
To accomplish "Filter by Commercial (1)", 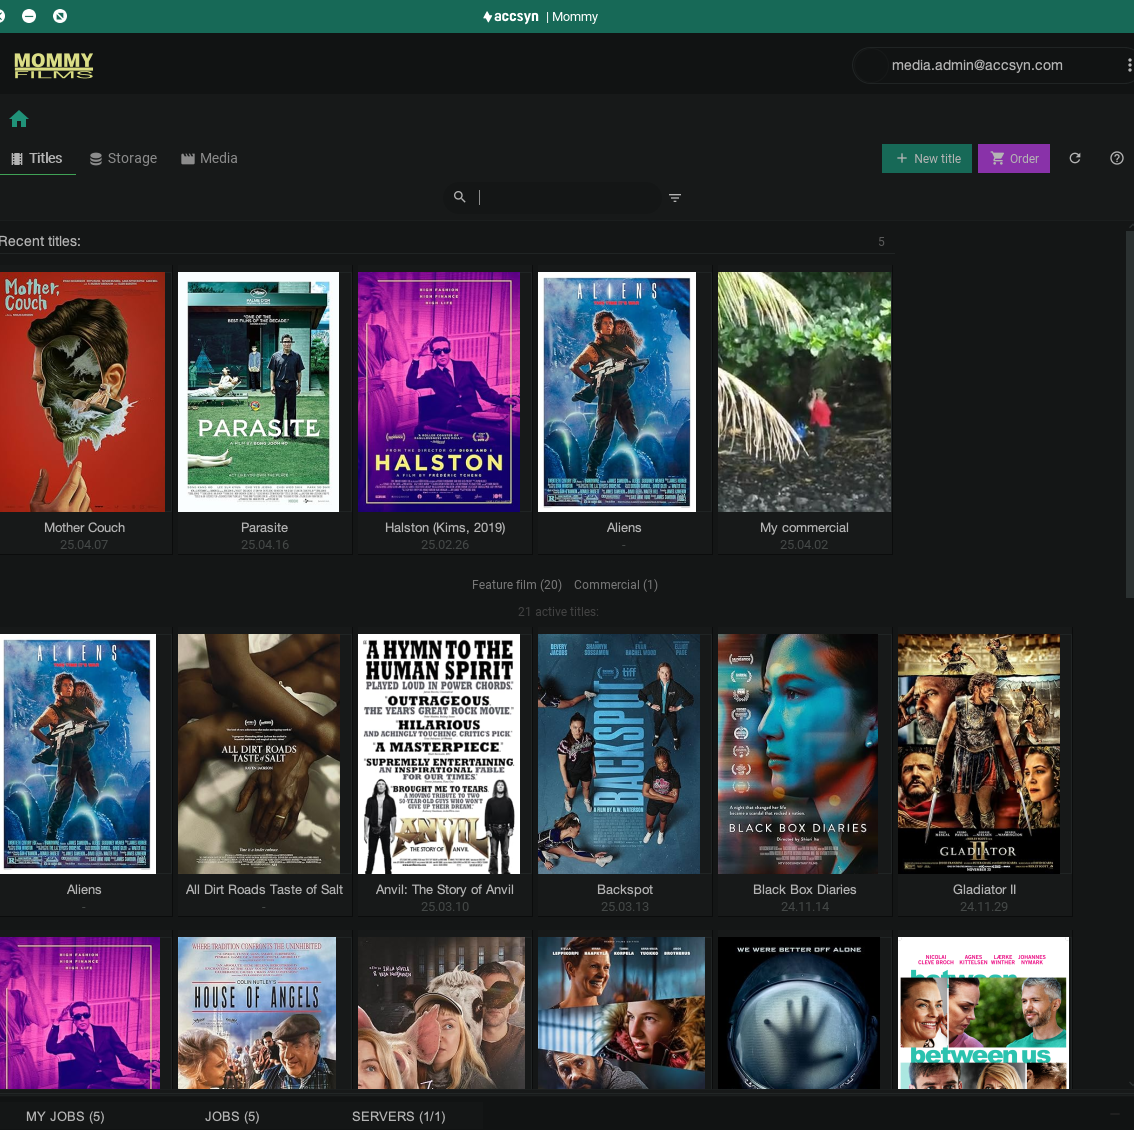I will click(615, 585).
